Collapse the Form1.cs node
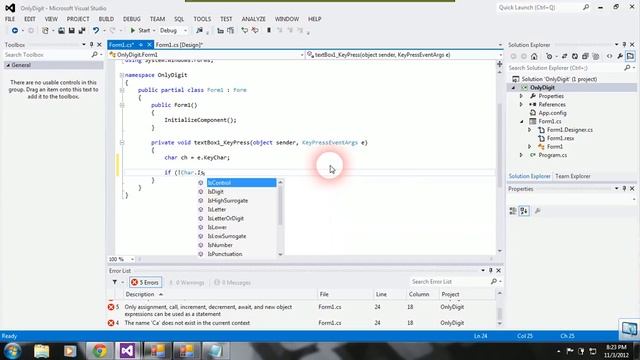Viewport: 640px width, 360px height. [x=522, y=122]
